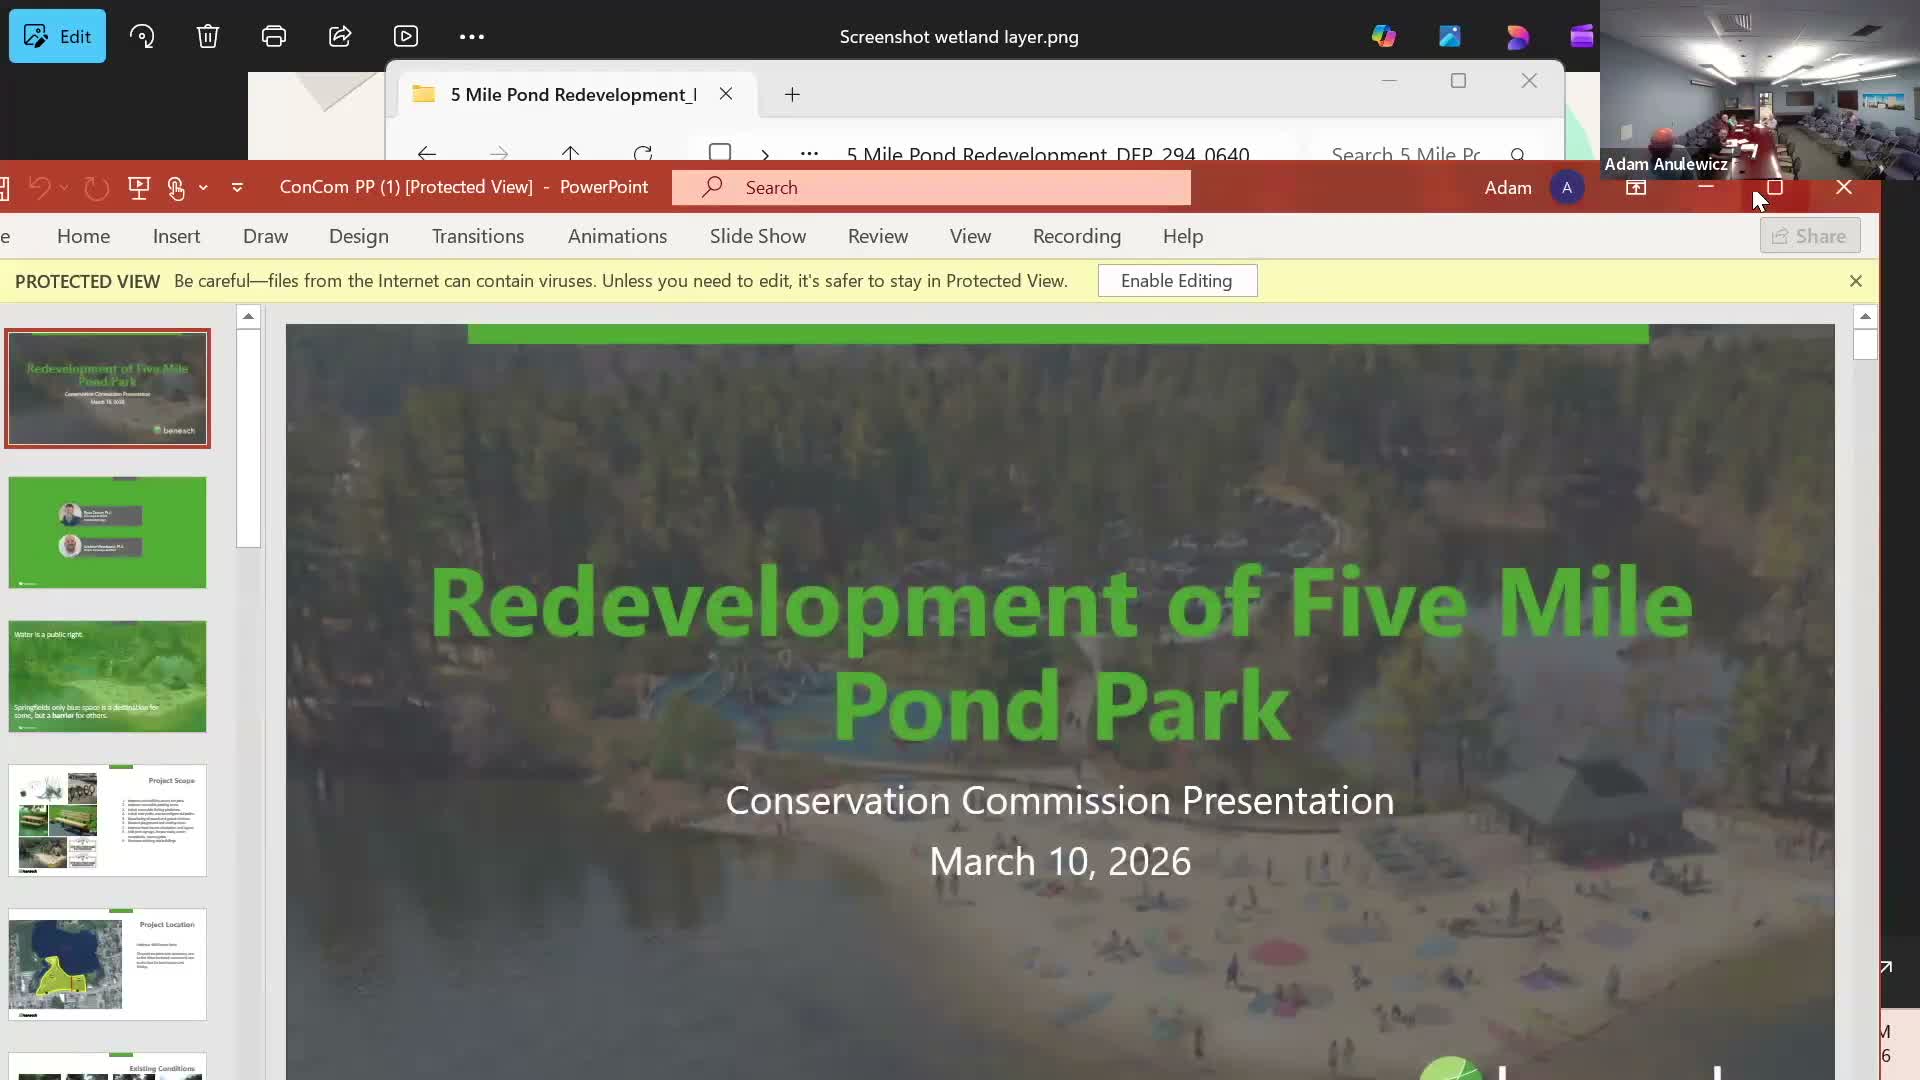1920x1080 pixels.
Task: Click the Touch/Mouse Mode icon
Action: [176, 188]
